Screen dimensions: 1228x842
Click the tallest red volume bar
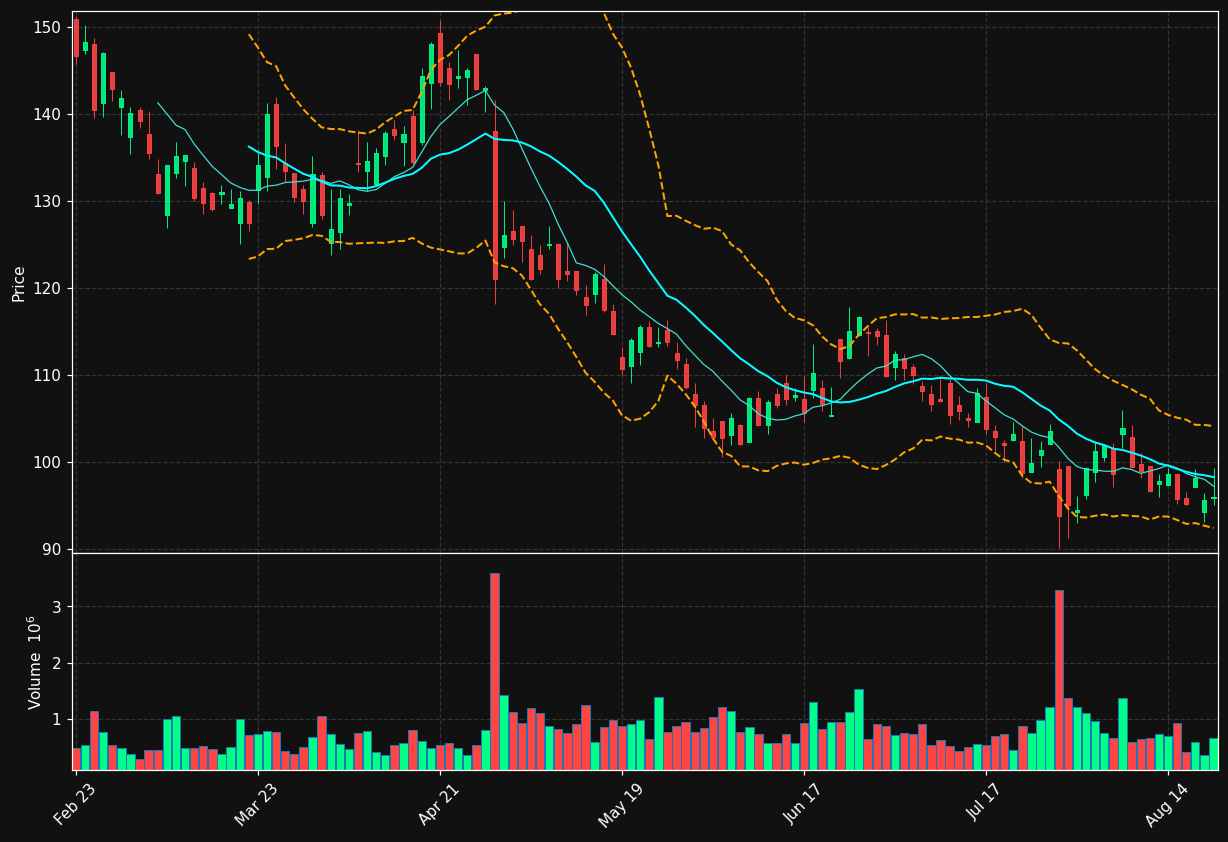coord(494,671)
